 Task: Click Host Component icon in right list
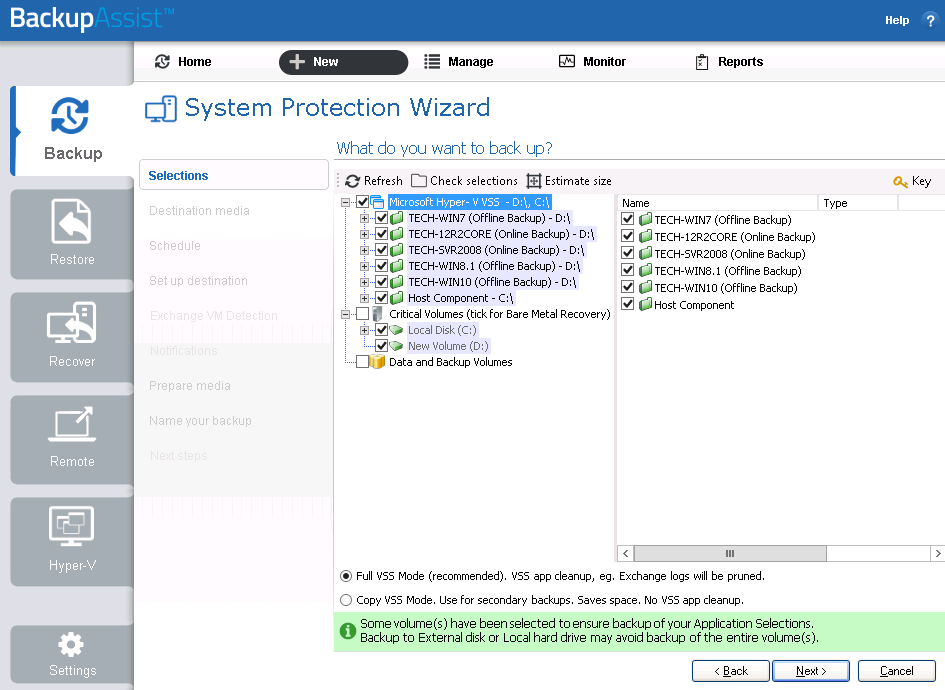click(x=645, y=304)
